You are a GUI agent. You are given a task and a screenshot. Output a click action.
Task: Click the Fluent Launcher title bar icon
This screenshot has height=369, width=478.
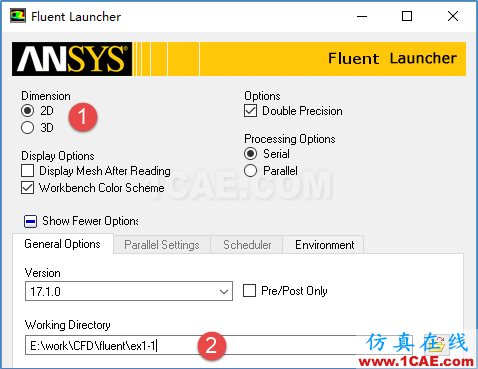18,16
